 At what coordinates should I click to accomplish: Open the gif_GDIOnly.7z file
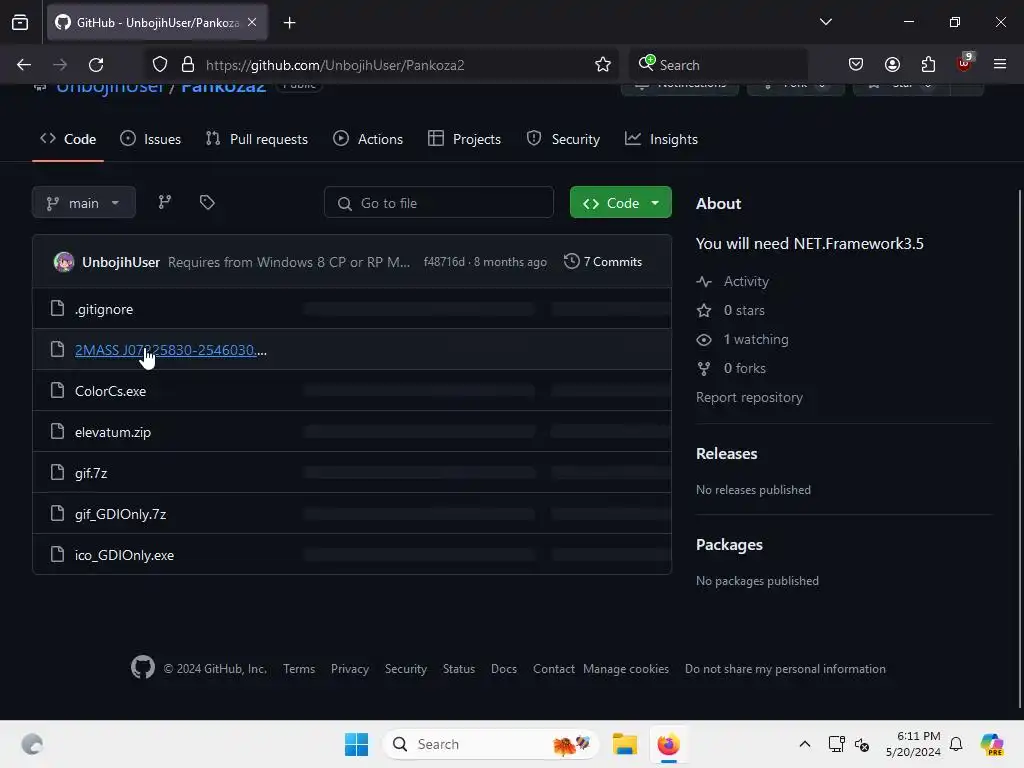(120, 514)
